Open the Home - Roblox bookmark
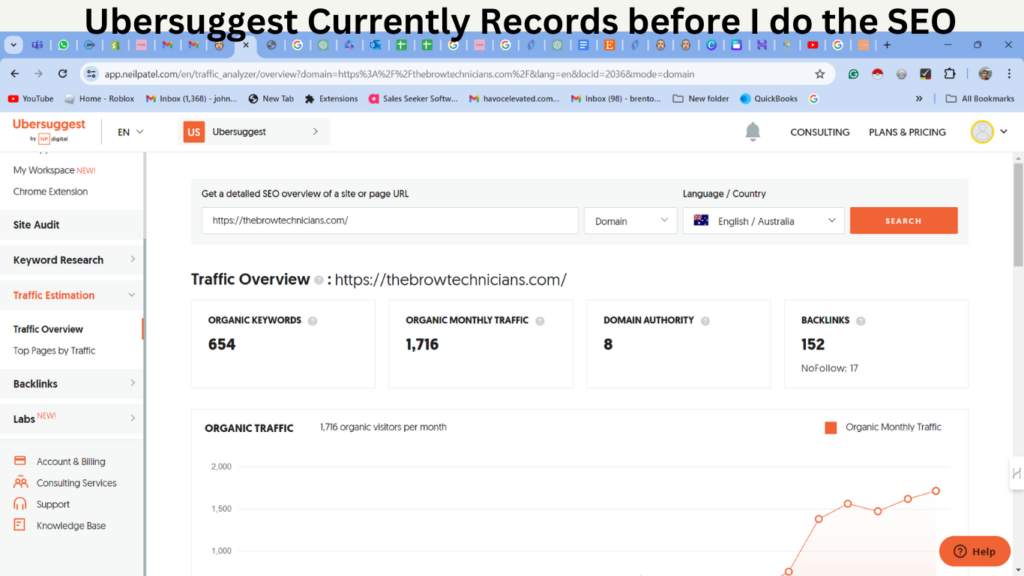Screen dimensions: 1024x576 (x=99, y=99)
